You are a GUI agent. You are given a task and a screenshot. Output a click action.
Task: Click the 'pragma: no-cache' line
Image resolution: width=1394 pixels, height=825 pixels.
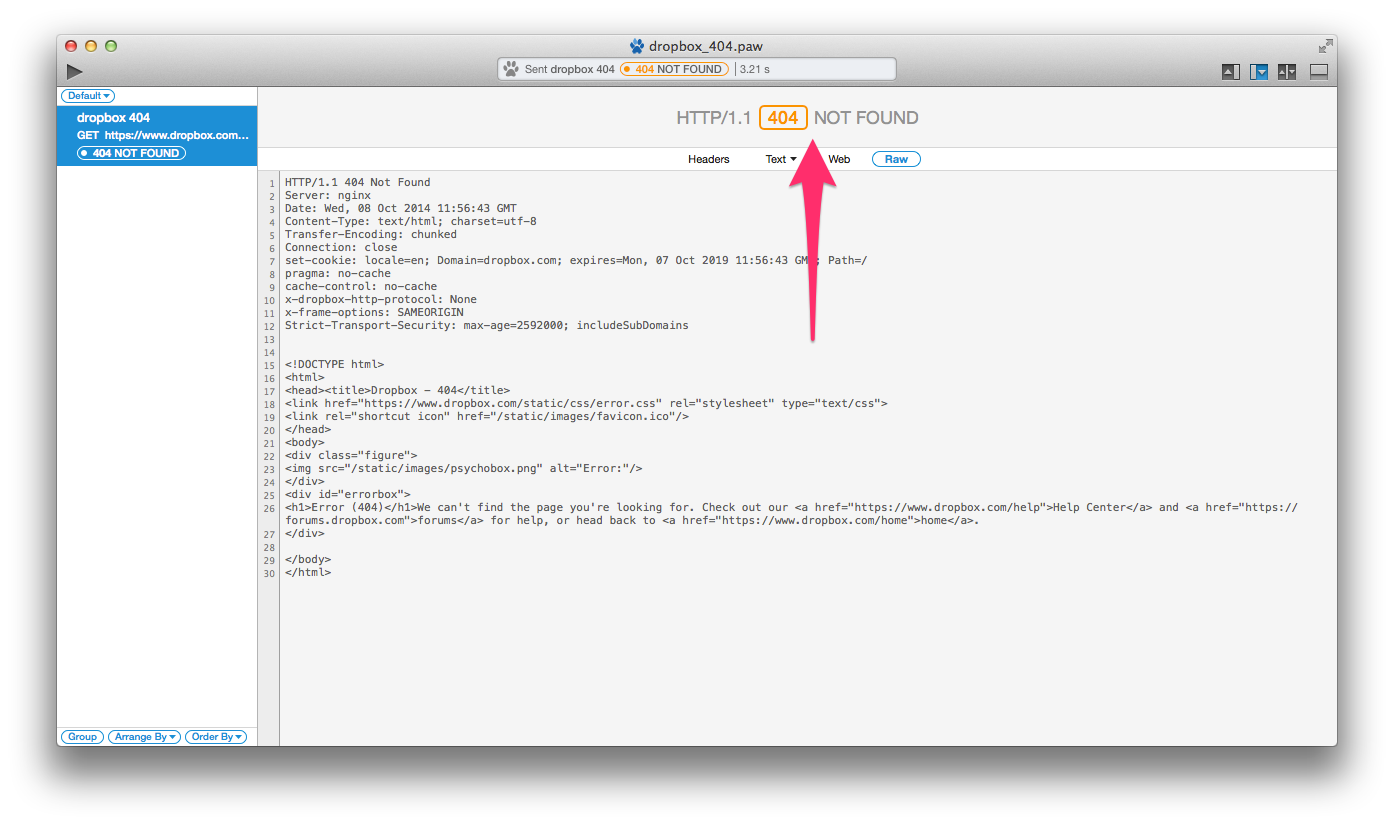(338, 274)
